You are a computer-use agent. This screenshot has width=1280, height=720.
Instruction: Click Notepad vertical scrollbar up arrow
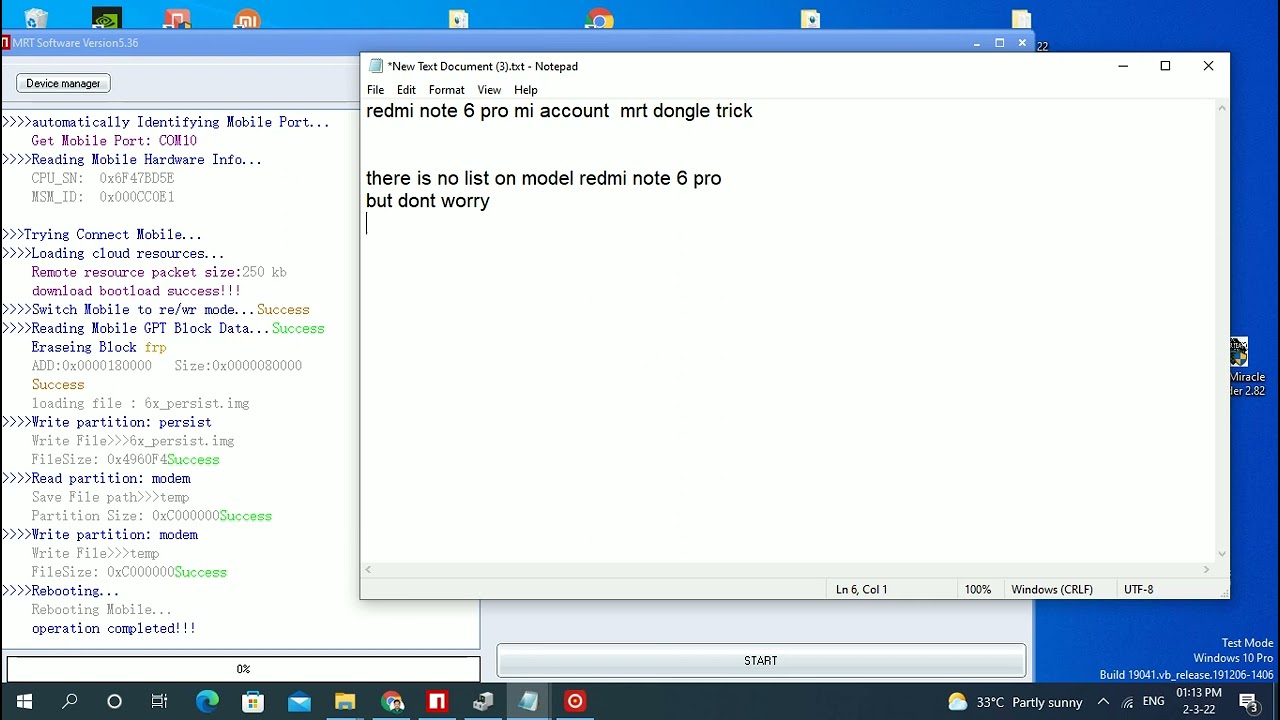(x=1222, y=108)
